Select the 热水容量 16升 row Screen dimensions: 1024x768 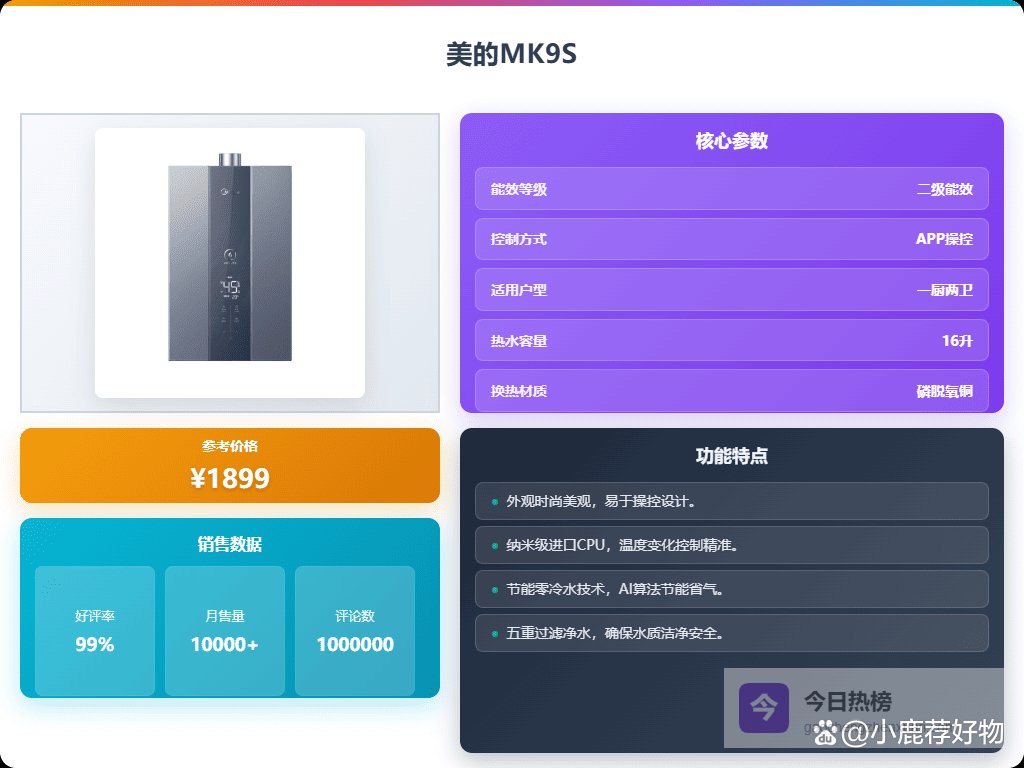point(731,340)
